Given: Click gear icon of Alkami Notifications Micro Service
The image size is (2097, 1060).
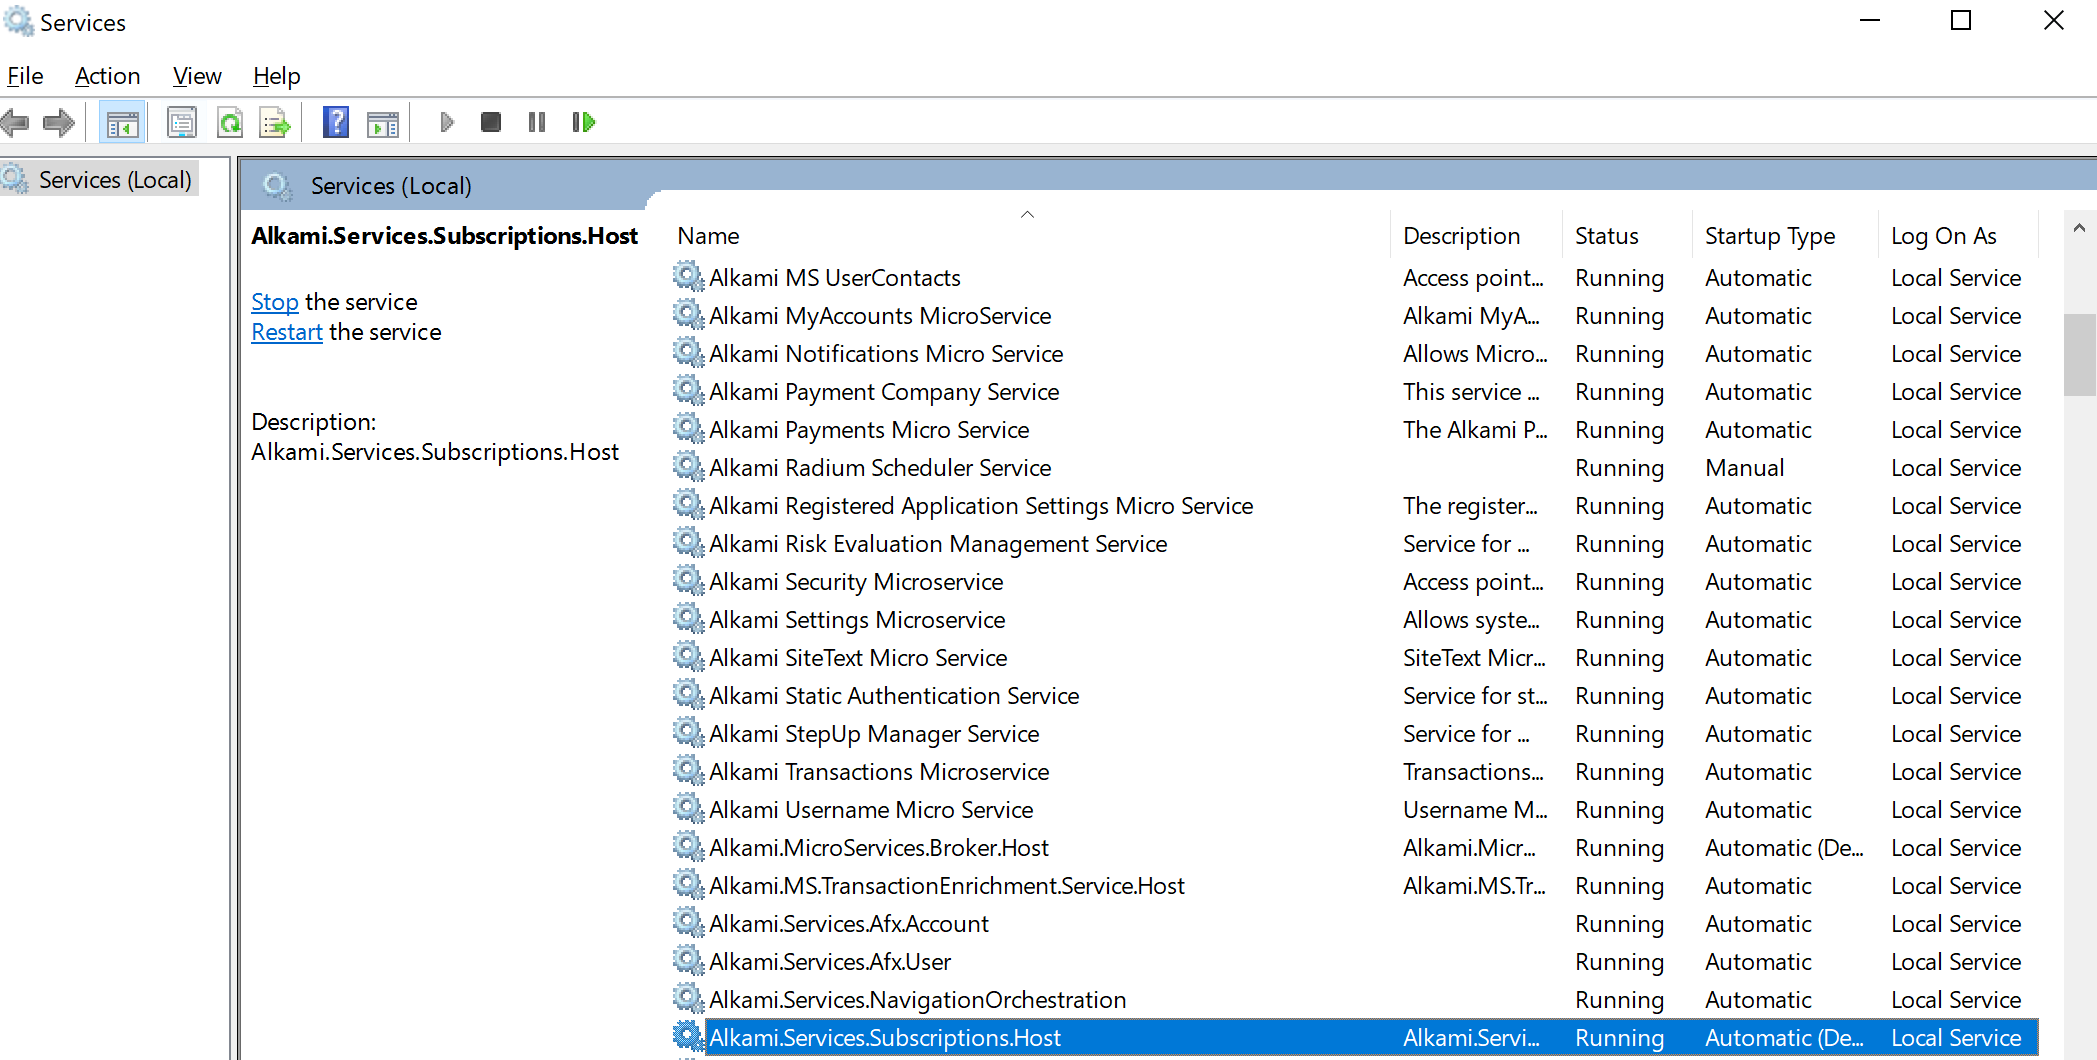Looking at the screenshot, I should click(x=688, y=352).
